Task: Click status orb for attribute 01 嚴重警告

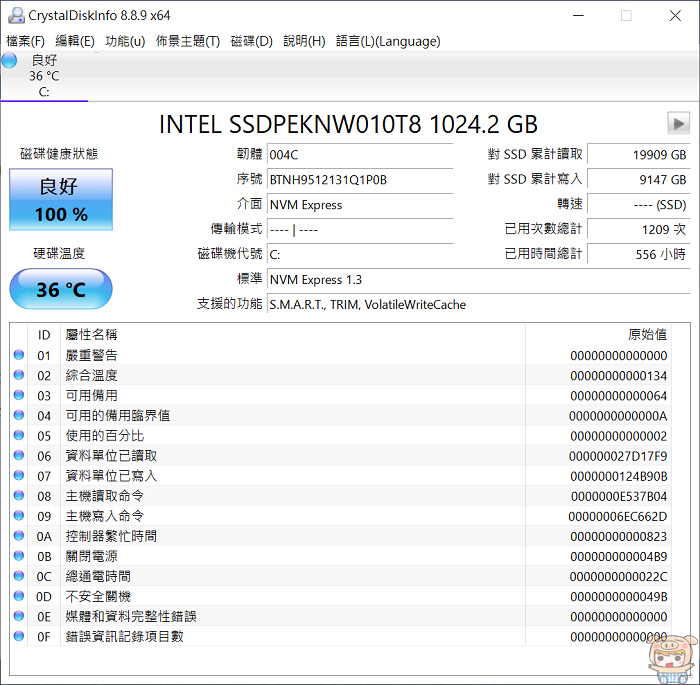Action: tap(19, 356)
